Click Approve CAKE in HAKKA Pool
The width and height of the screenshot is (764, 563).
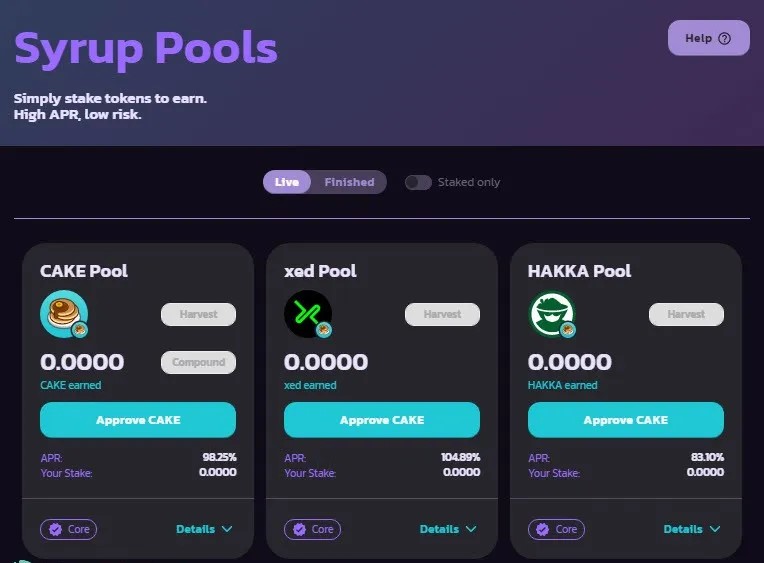pos(626,420)
